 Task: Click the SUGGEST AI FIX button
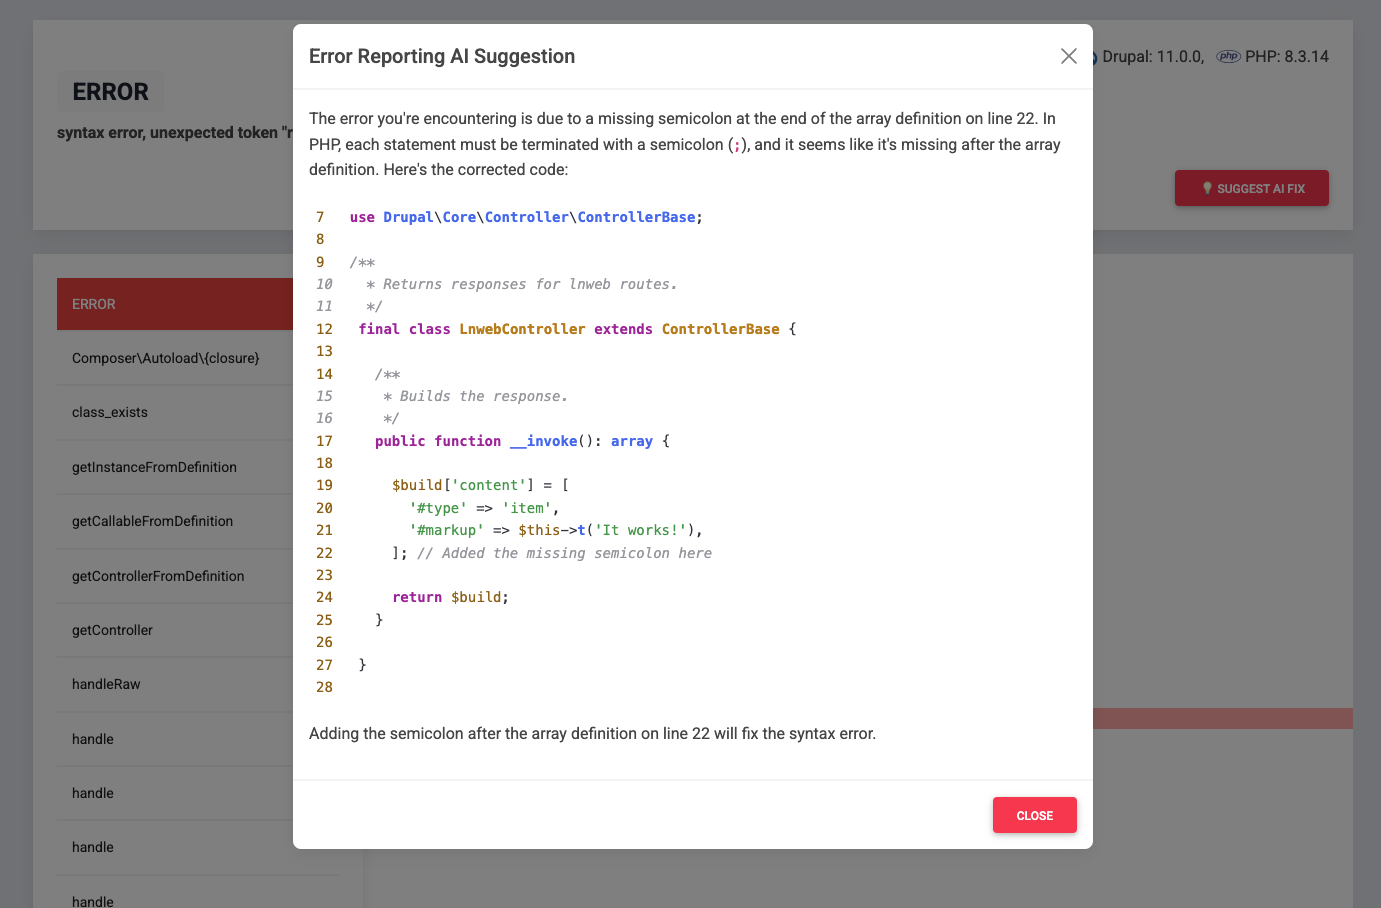tap(1251, 188)
